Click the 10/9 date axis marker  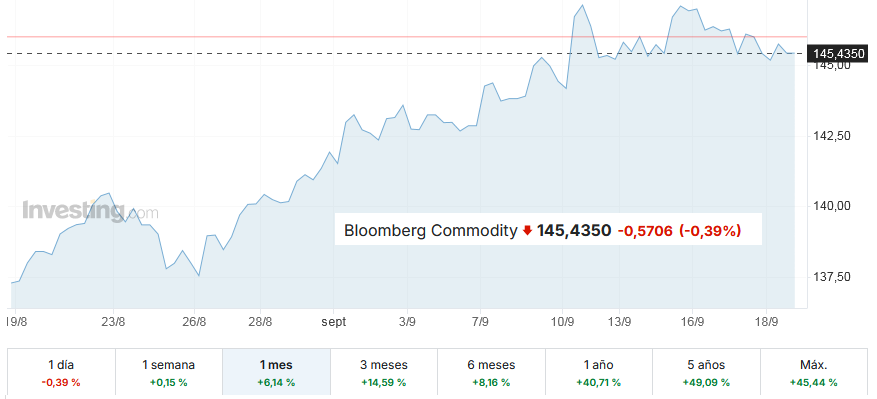[563, 322]
